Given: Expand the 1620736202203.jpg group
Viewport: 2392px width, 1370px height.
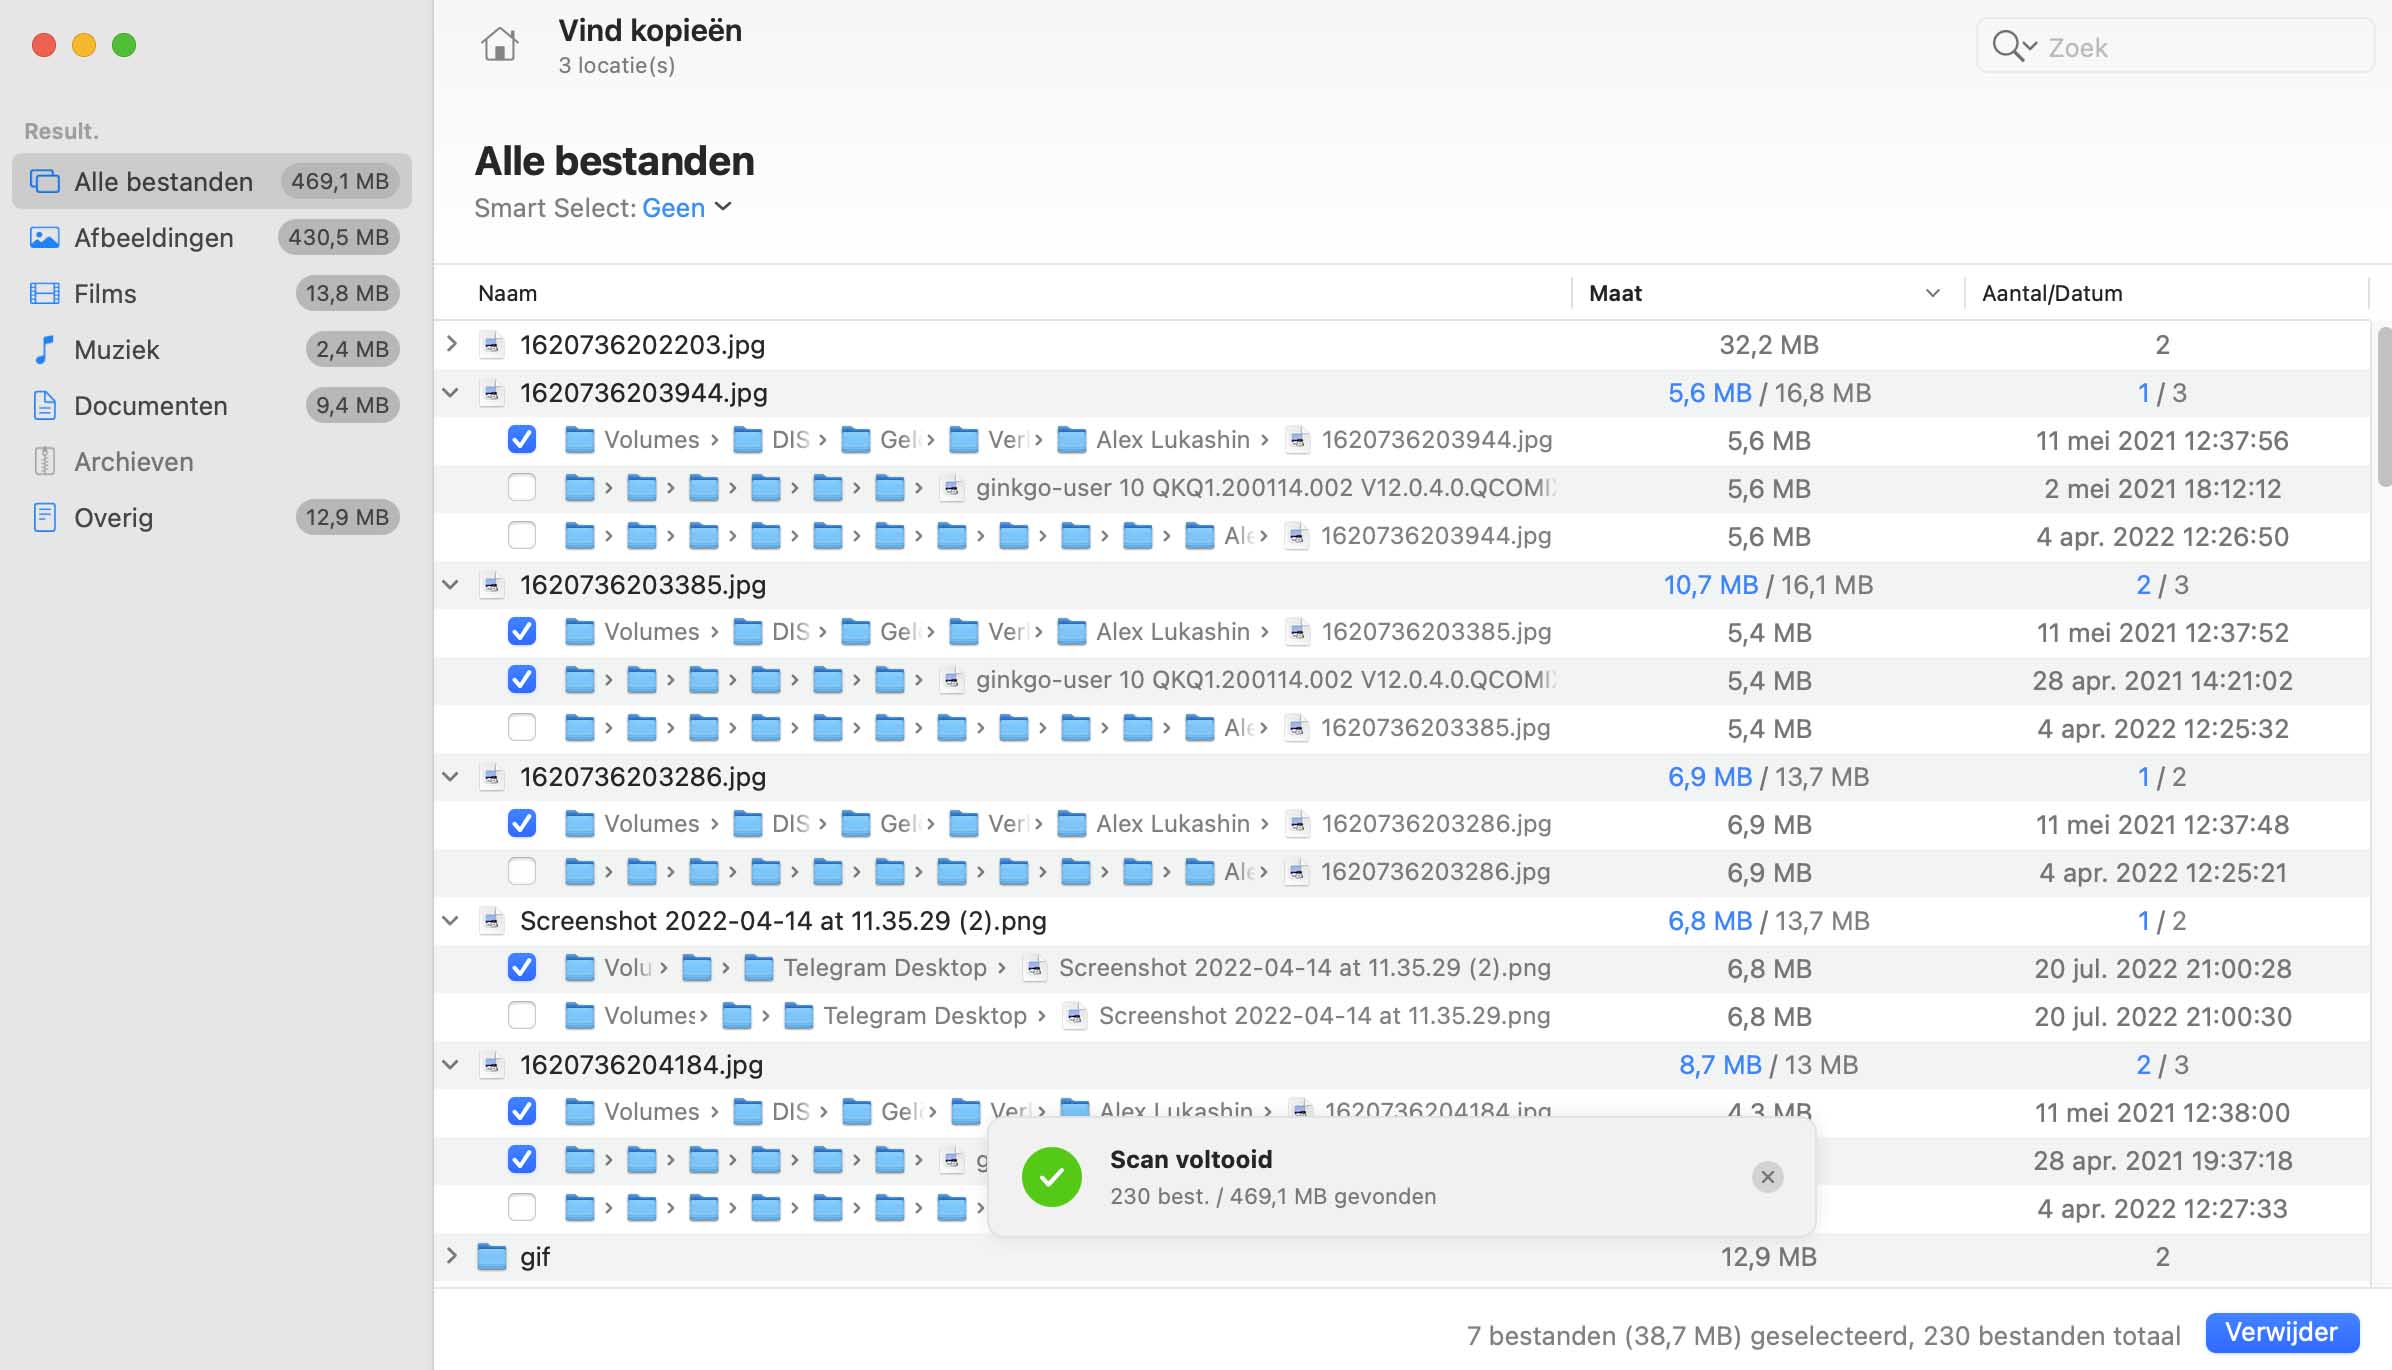Looking at the screenshot, I should [452, 345].
